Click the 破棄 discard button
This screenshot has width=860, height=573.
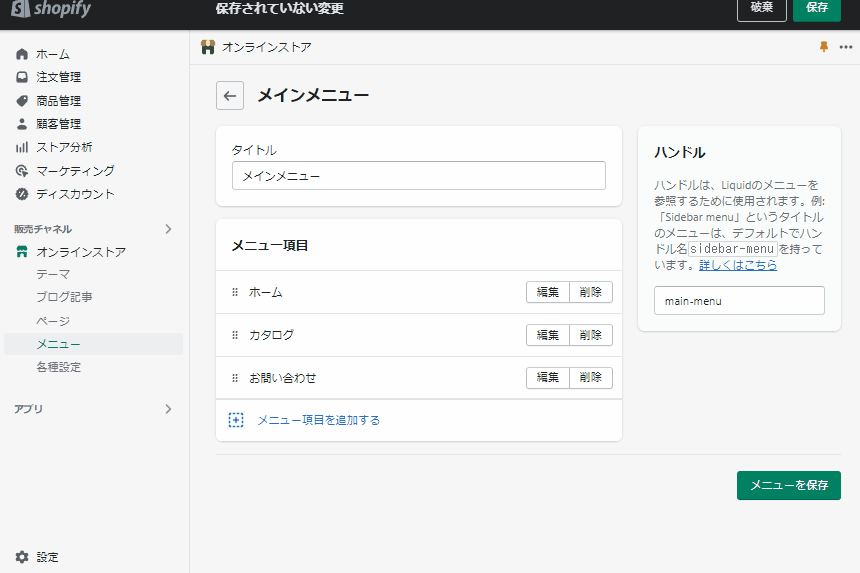coord(762,8)
